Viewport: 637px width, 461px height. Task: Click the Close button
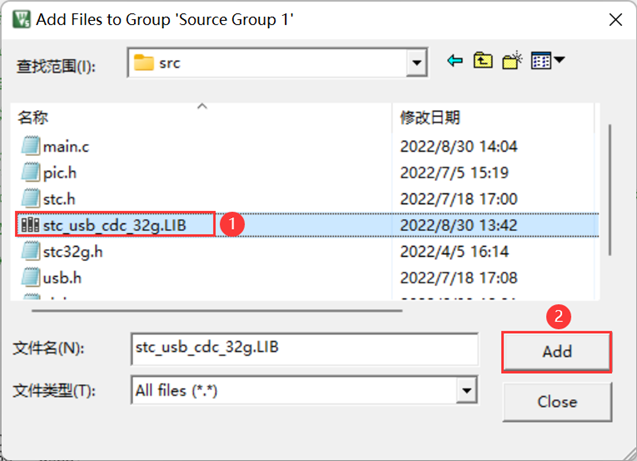tap(557, 402)
